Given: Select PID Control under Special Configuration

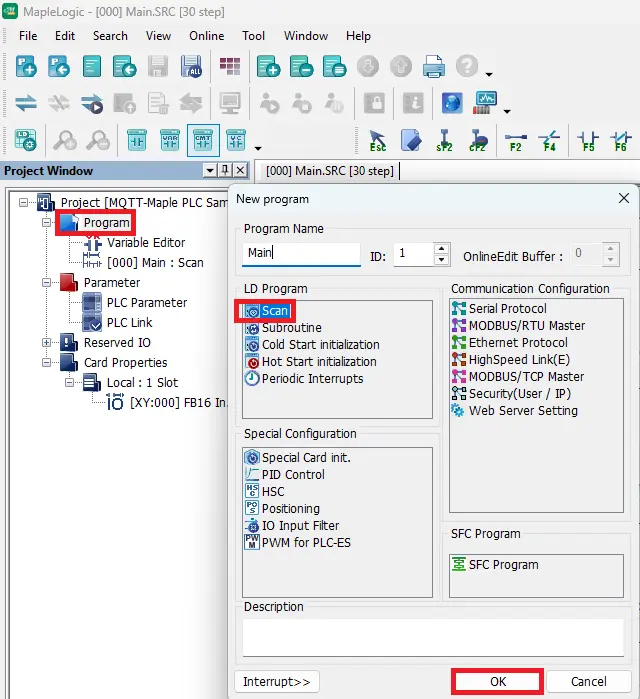Looking at the screenshot, I should click(x=292, y=474).
